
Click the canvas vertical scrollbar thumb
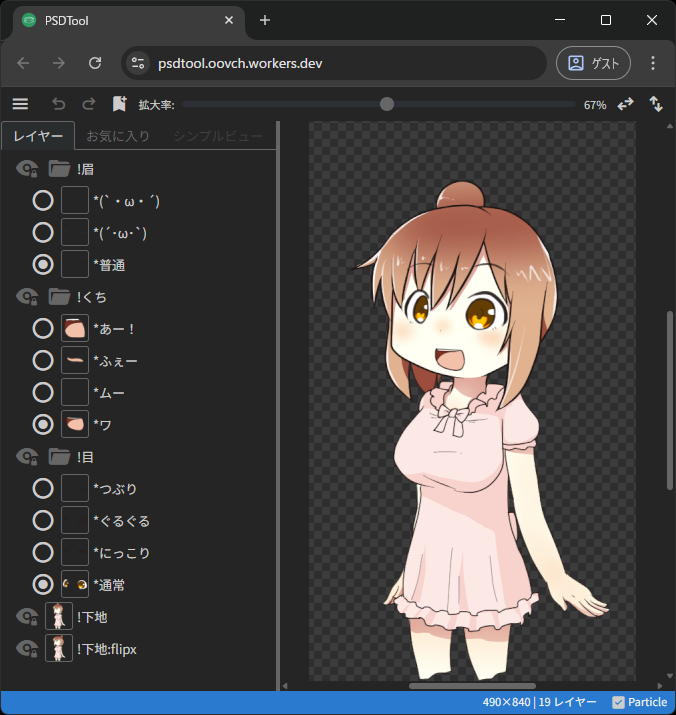tap(670, 400)
